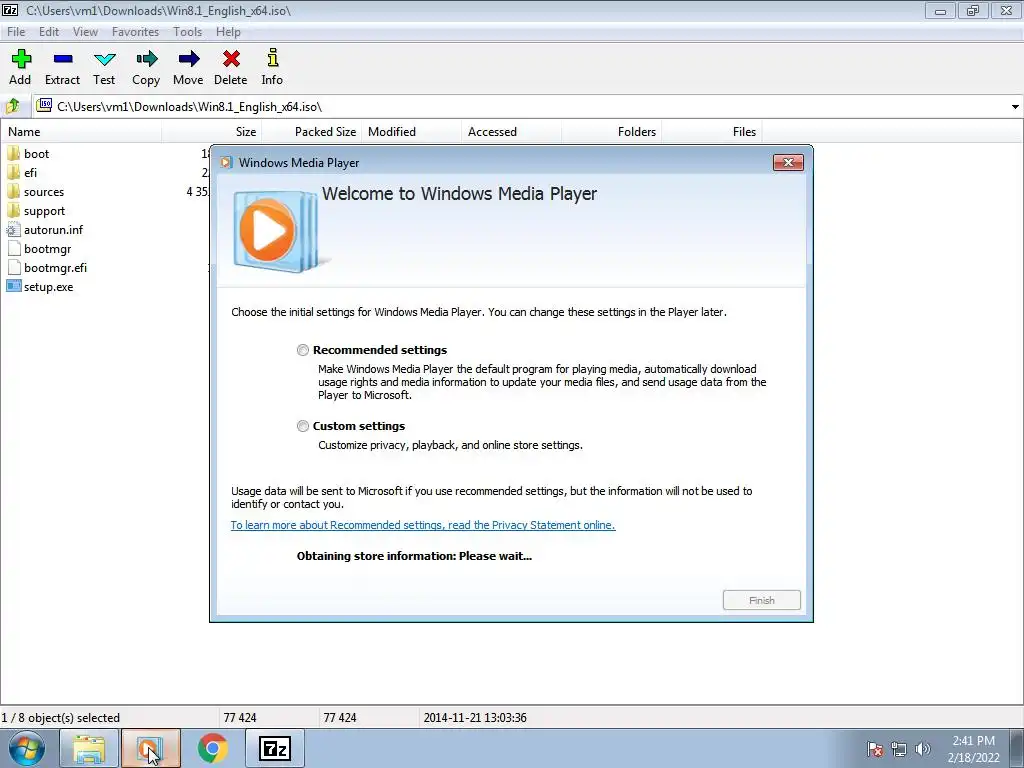Sort by the Packed Size column header
The image size is (1024, 768).
click(x=312, y=131)
